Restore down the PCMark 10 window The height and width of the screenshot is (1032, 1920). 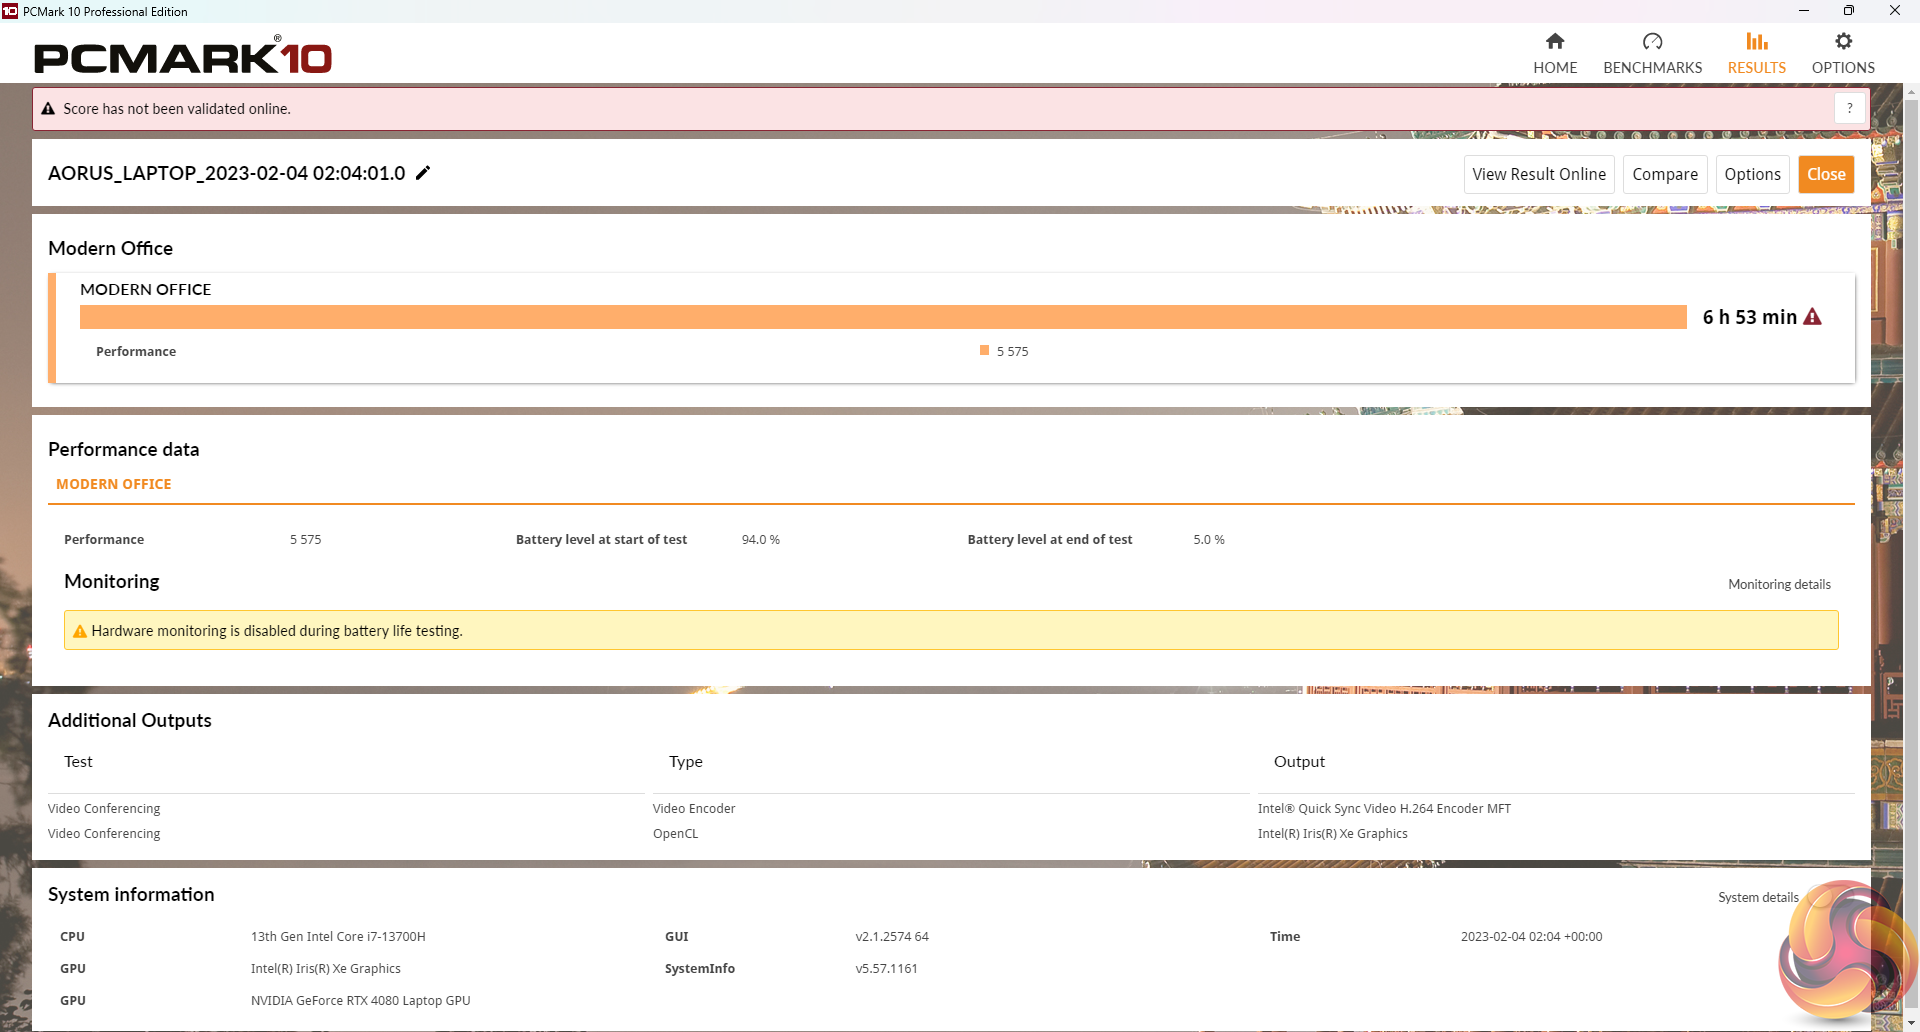pos(1849,11)
